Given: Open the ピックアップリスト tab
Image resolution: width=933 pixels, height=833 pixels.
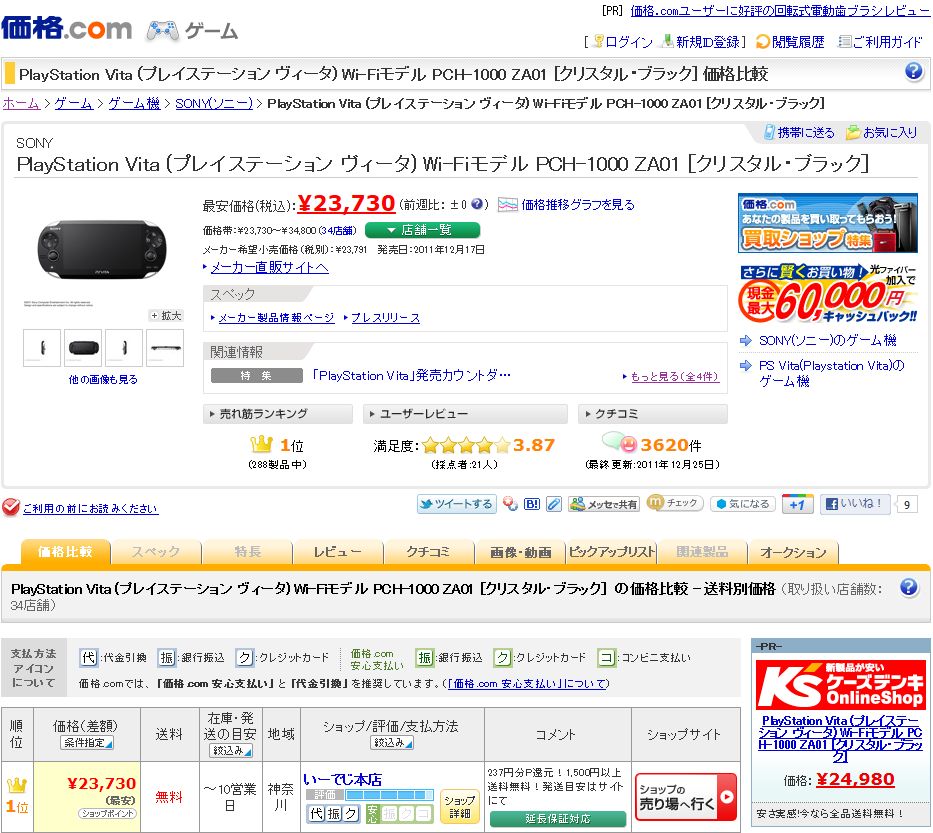Looking at the screenshot, I should 611,552.
